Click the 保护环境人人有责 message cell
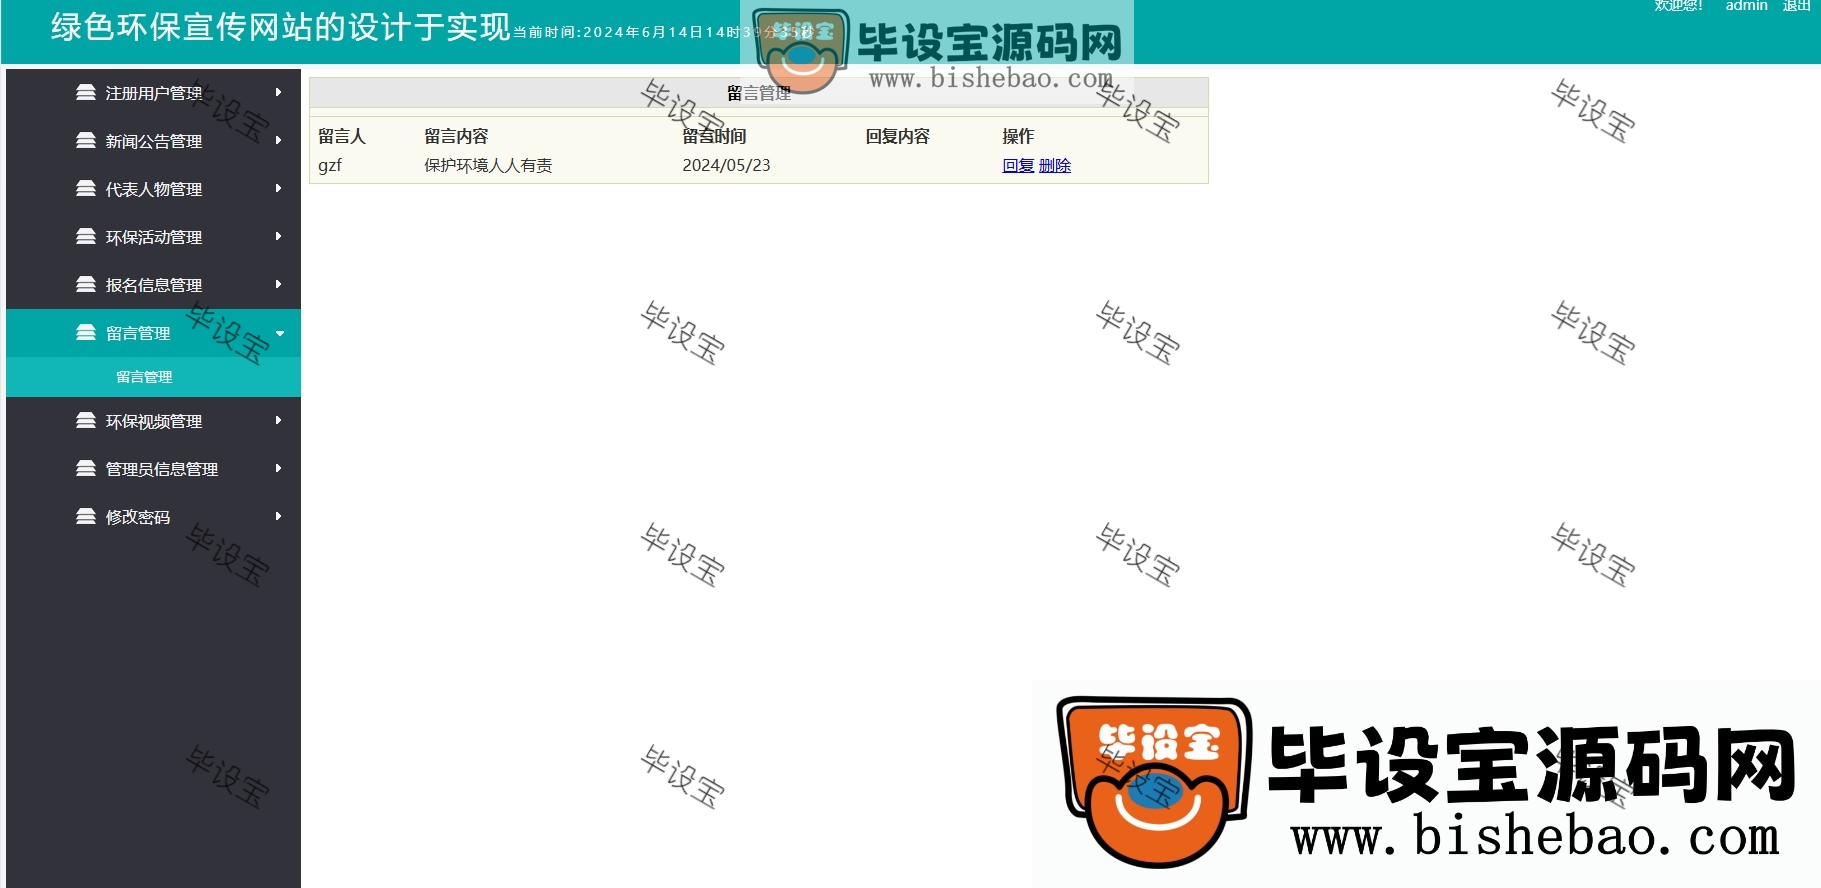The height and width of the screenshot is (888, 1821). pyautogui.click(x=488, y=166)
